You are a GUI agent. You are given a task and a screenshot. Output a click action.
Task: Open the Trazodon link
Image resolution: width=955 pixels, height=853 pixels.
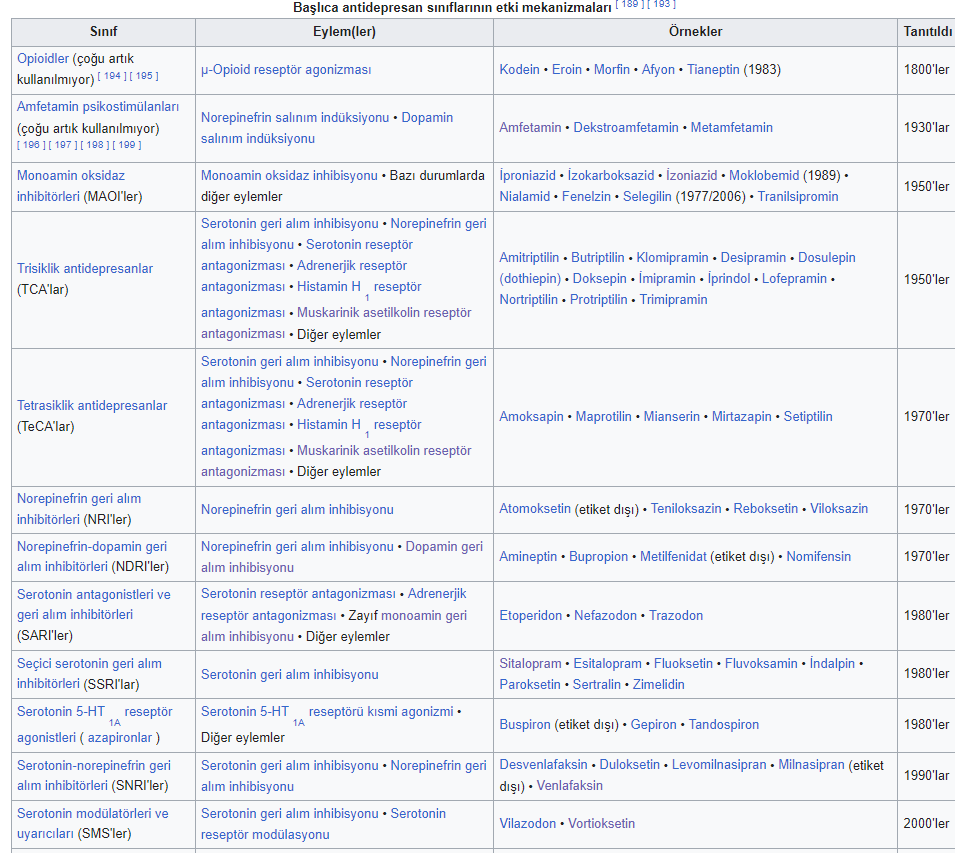click(x=676, y=616)
